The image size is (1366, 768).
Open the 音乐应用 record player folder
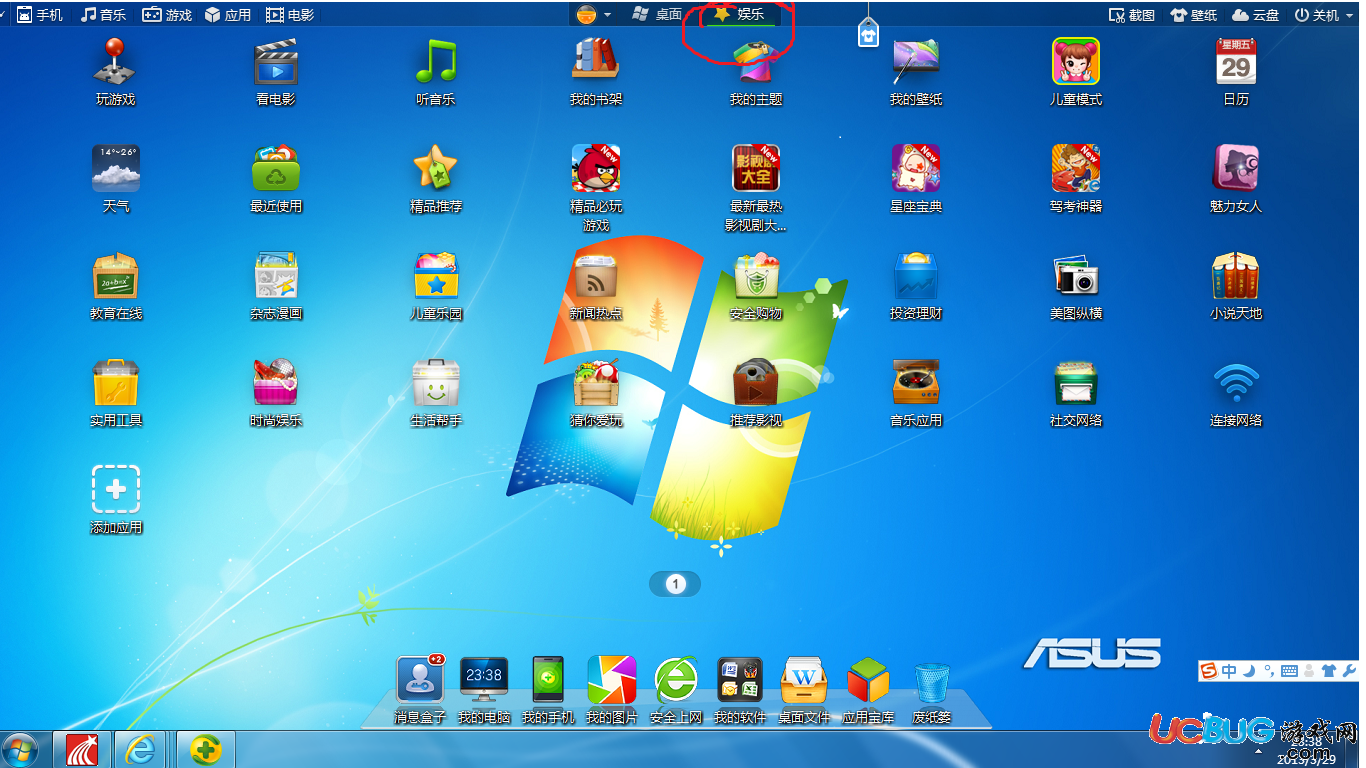916,382
